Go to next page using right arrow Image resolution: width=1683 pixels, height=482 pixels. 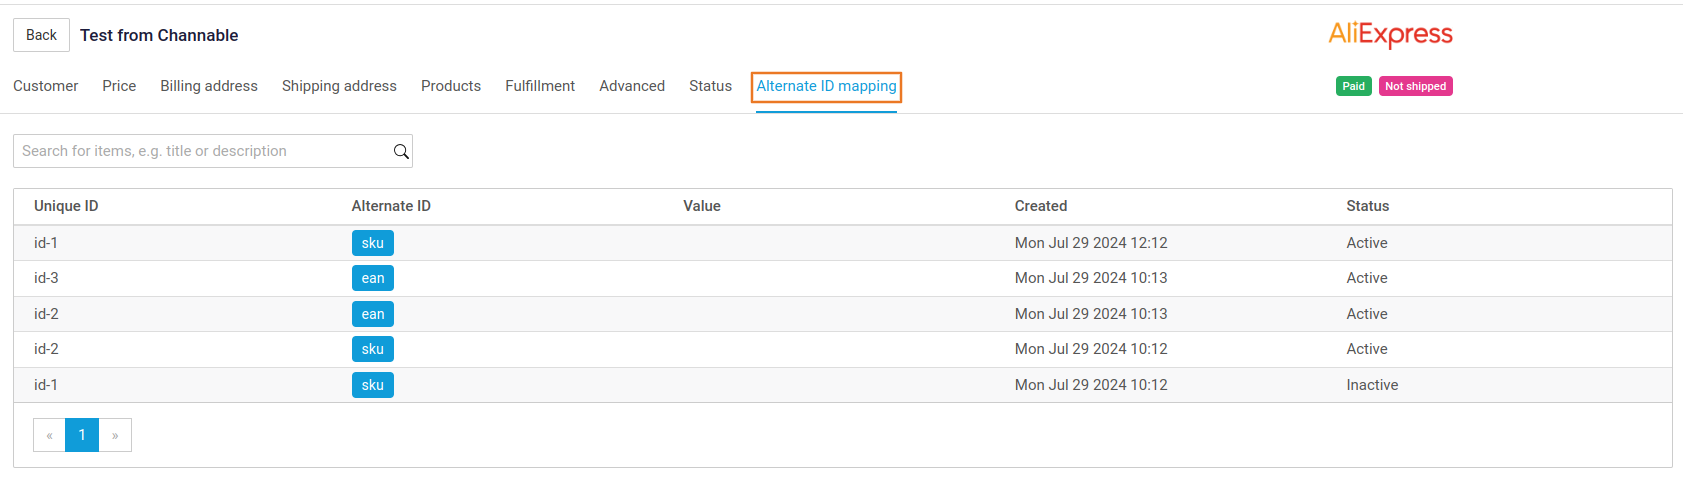coord(115,435)
